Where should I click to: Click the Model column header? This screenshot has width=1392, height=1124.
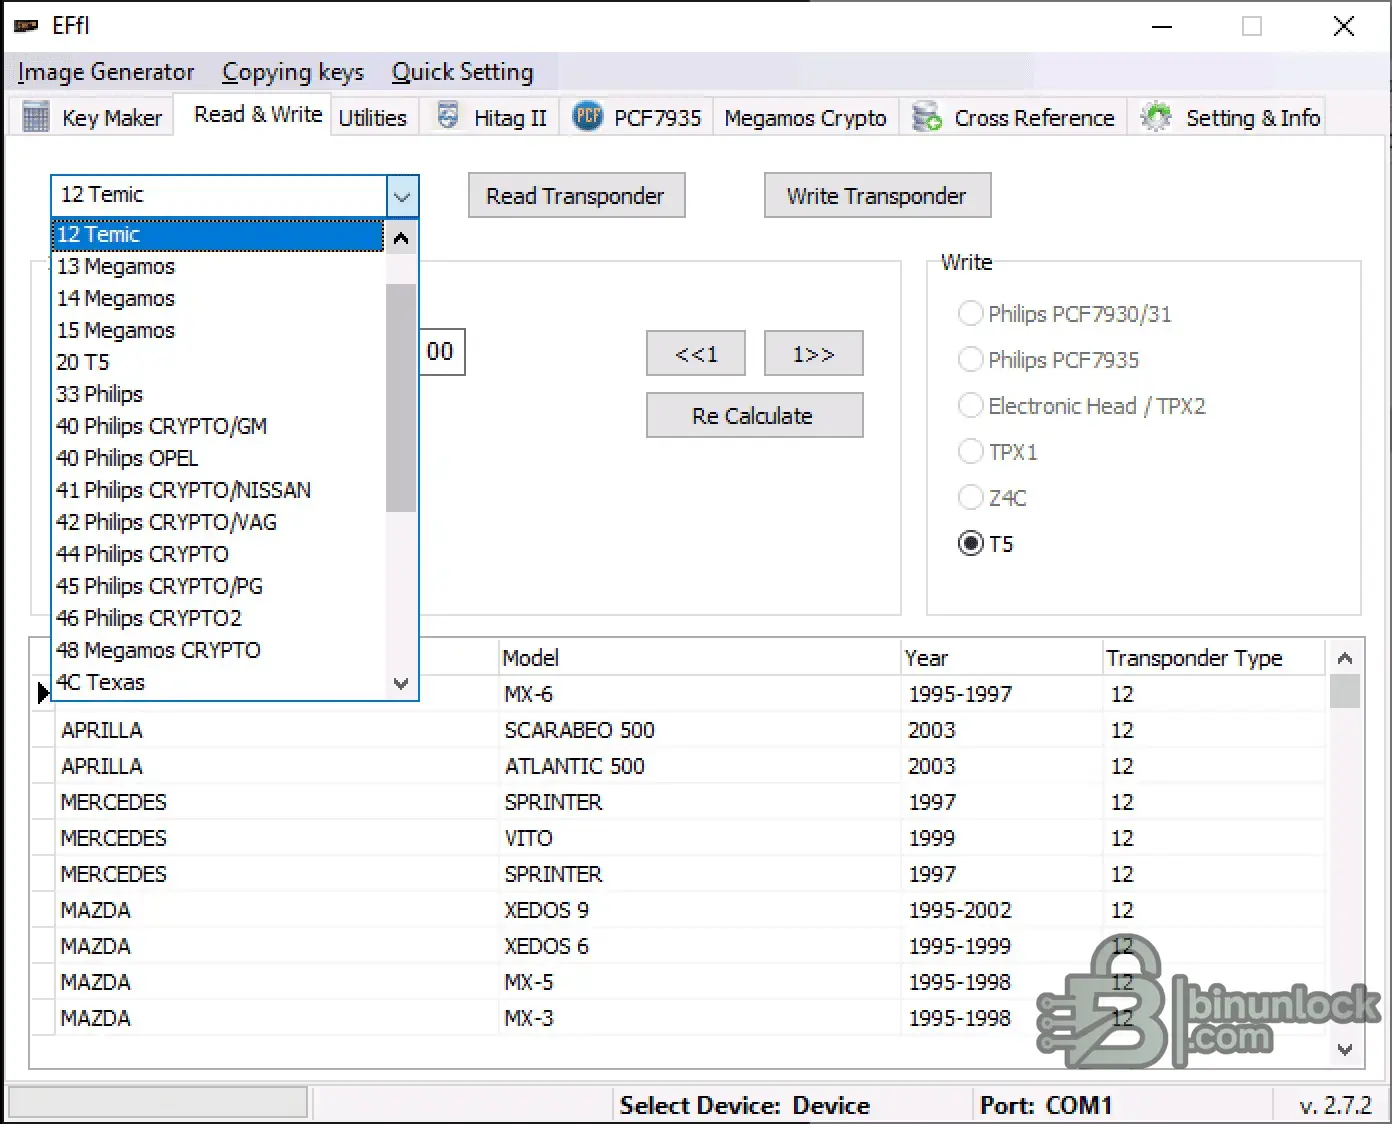[x=700, y=658]
